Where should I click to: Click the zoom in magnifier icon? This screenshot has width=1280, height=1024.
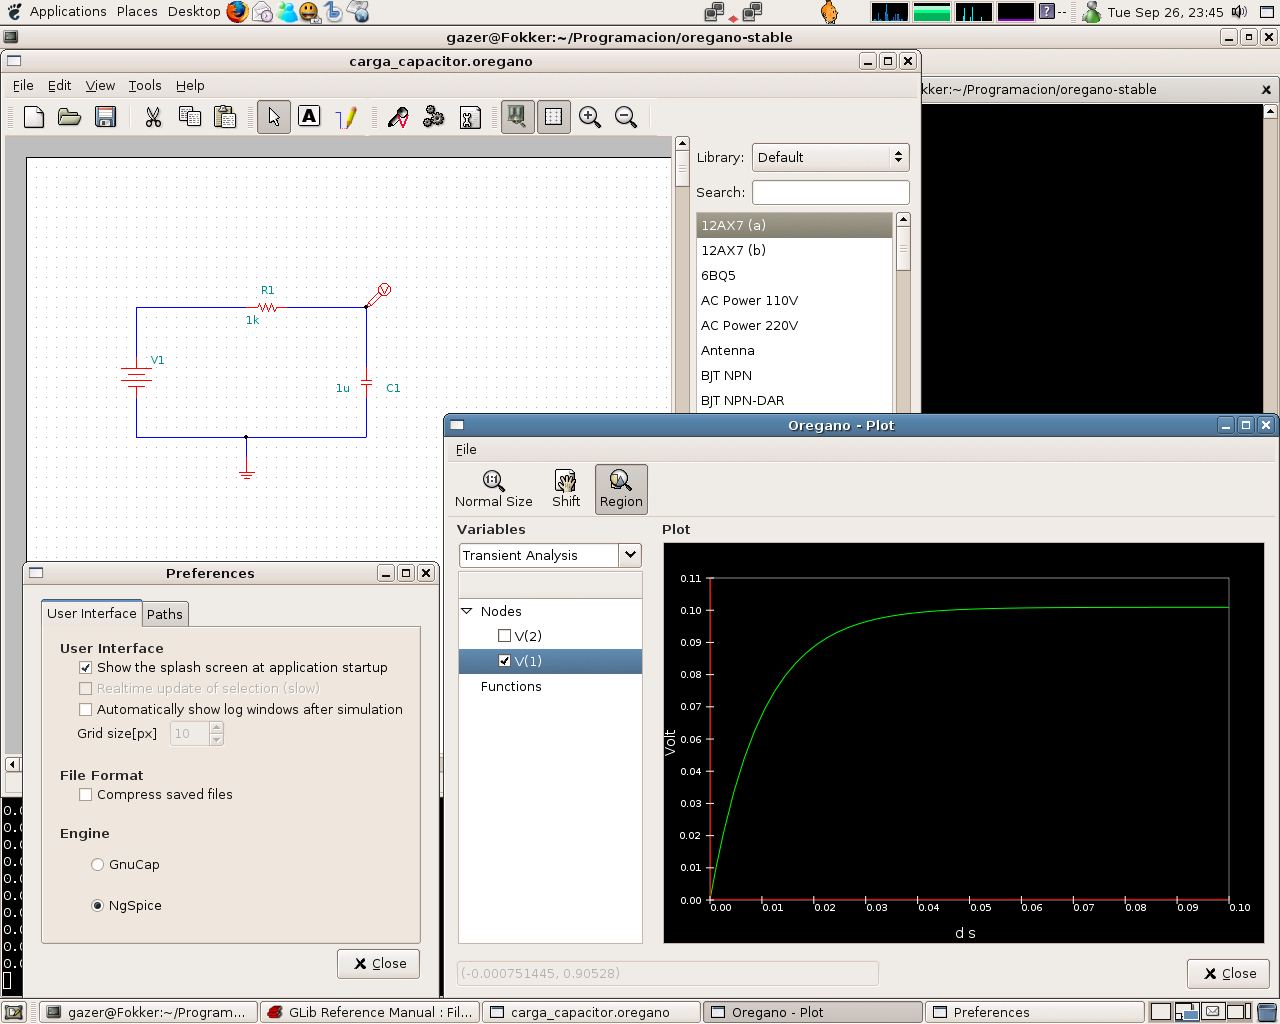click(590, 117)
